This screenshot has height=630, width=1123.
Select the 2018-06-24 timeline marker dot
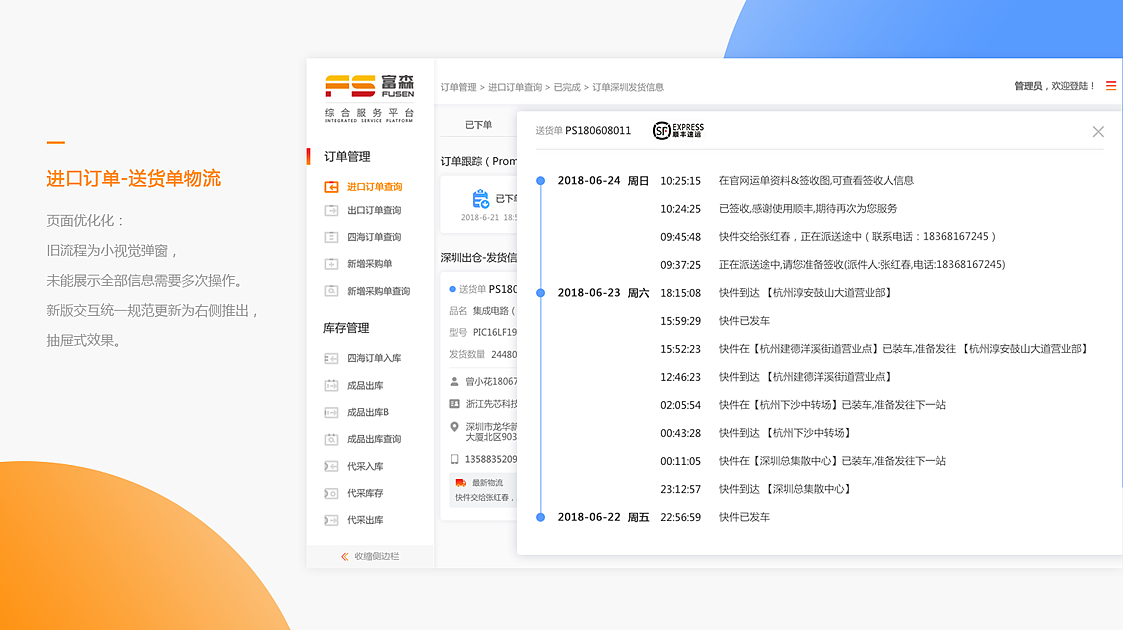coord(541,181)
